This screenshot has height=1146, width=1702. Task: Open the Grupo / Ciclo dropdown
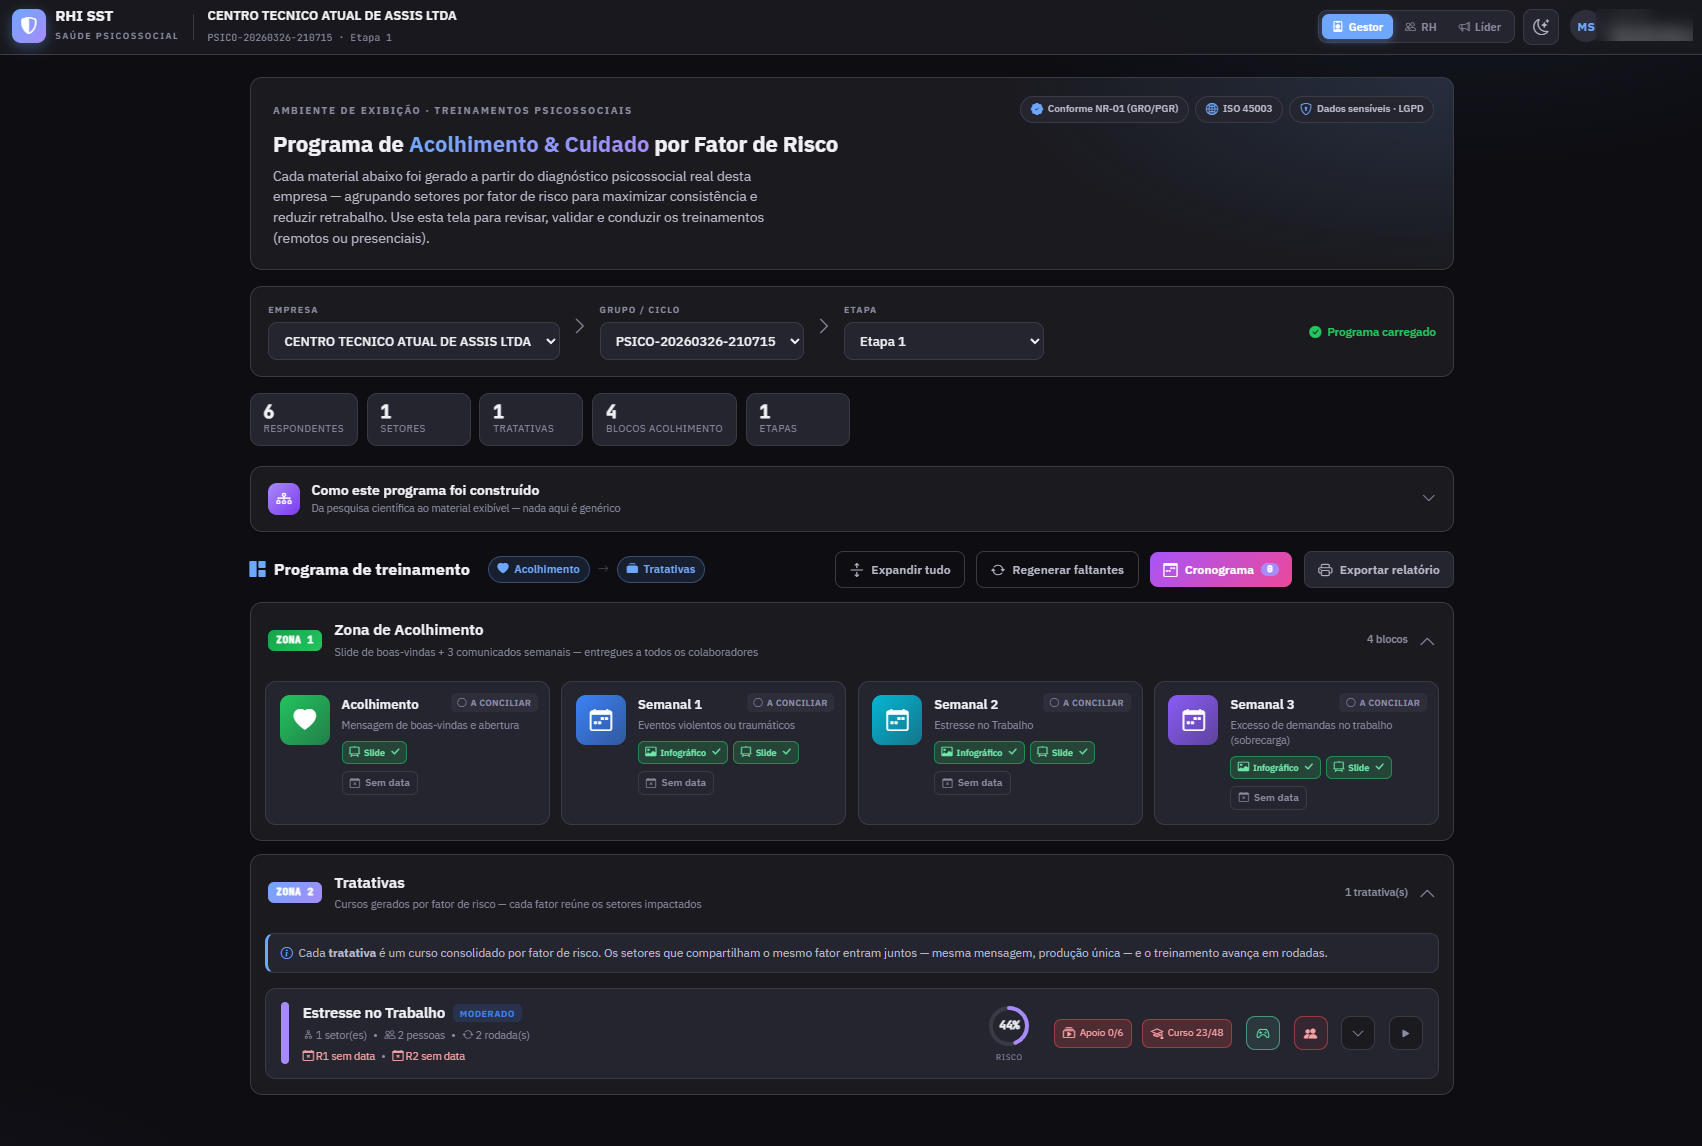pyautogui.click(x=701, y=341)
